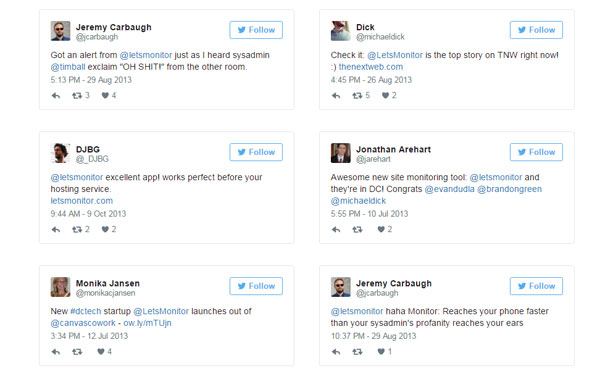Follow Monika Jansen

click(x=256, y=286)
